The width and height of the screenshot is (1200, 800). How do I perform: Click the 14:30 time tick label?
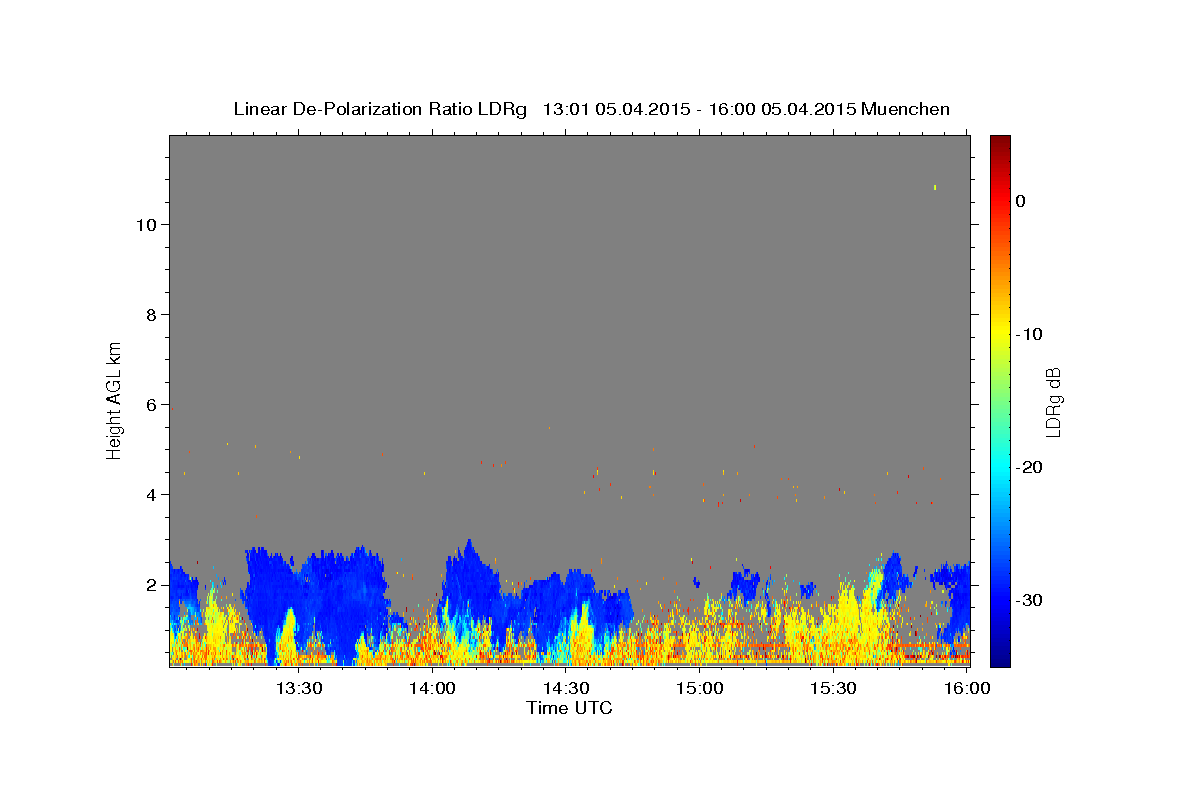567,688
